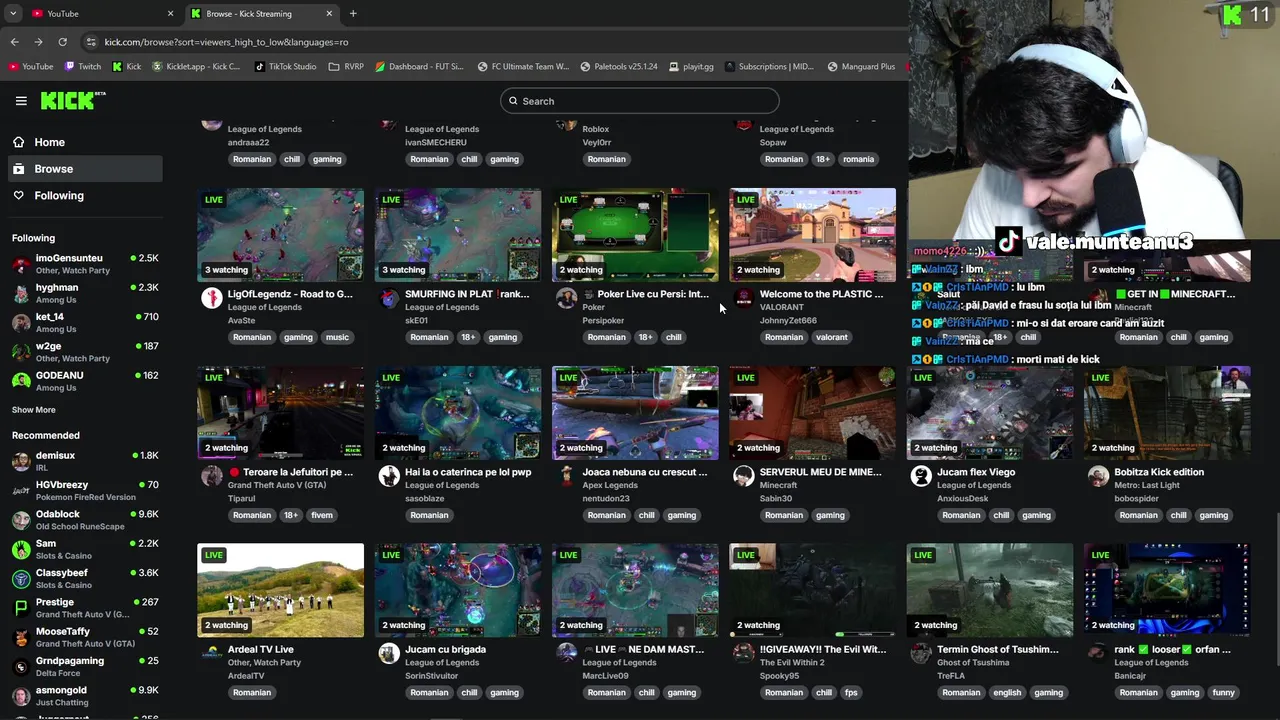Open stream title Jucam flex Viego
The width and height of the screenshot is (1280, 720).
[x=976, y=472]
